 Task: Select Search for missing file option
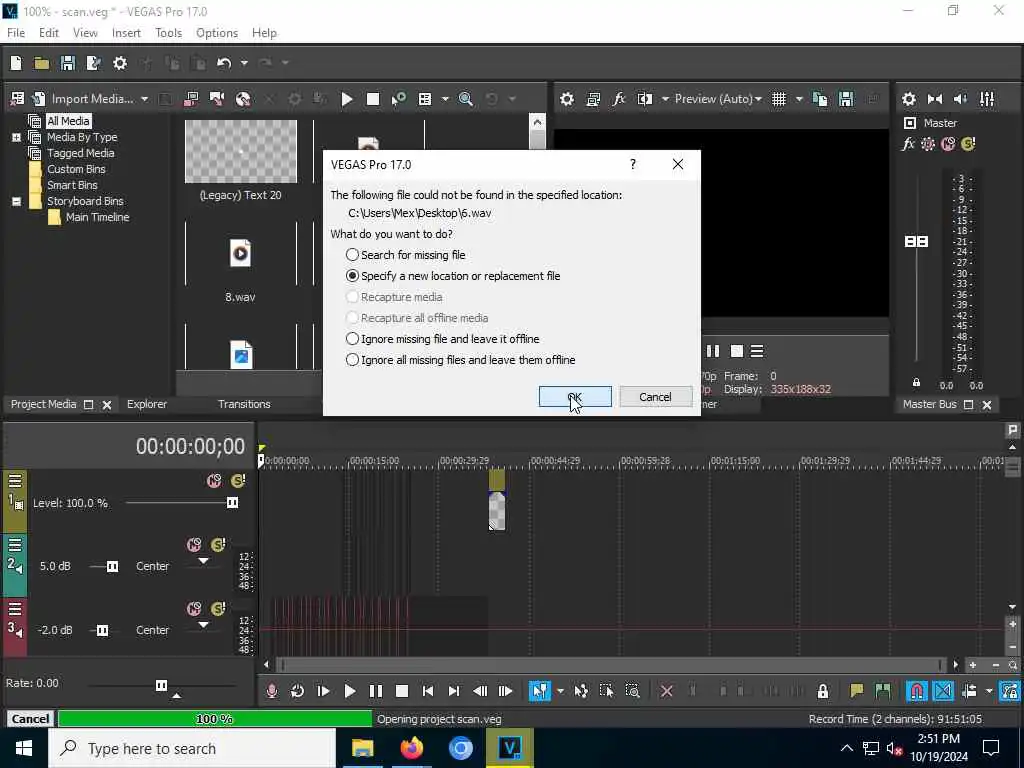(406, 255)
